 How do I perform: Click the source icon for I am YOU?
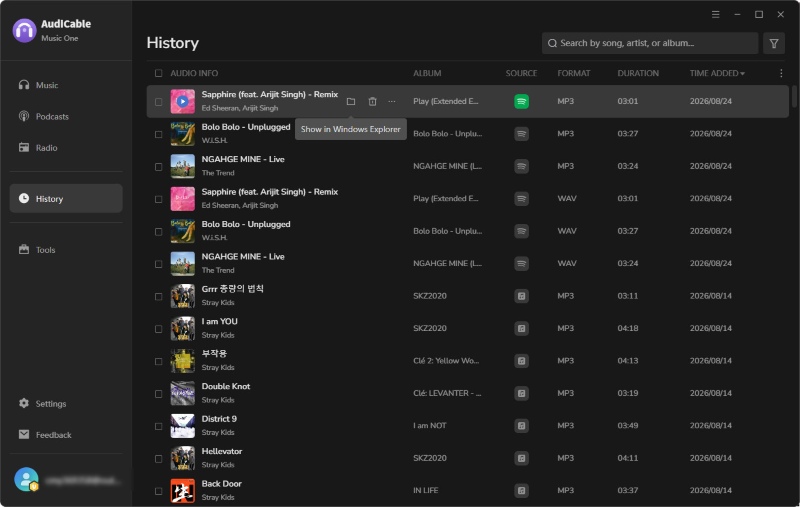pos(521,328)
